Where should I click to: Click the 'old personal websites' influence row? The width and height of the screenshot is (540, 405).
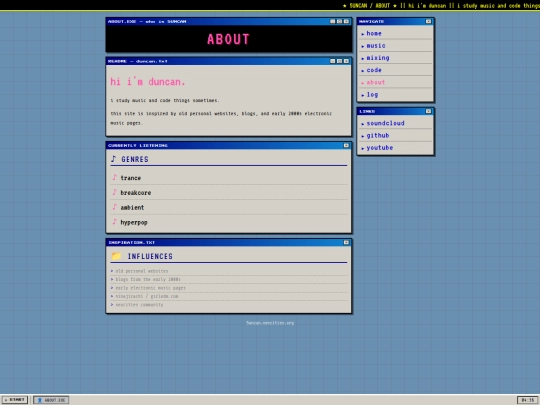click(229, 271)
